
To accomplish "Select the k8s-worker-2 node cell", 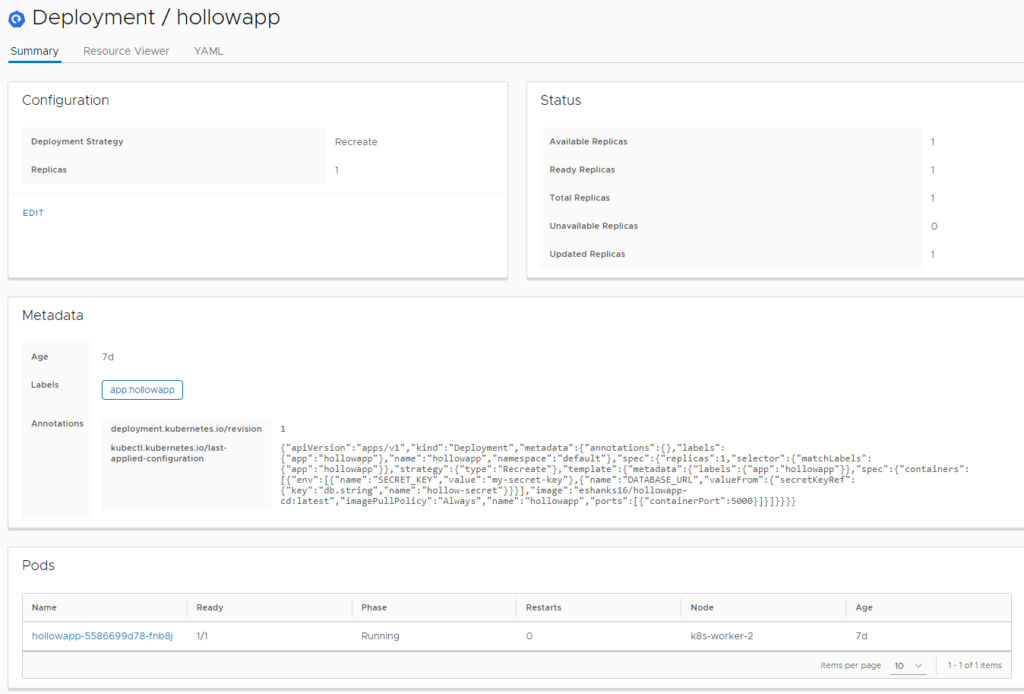I will coord(721,636).
